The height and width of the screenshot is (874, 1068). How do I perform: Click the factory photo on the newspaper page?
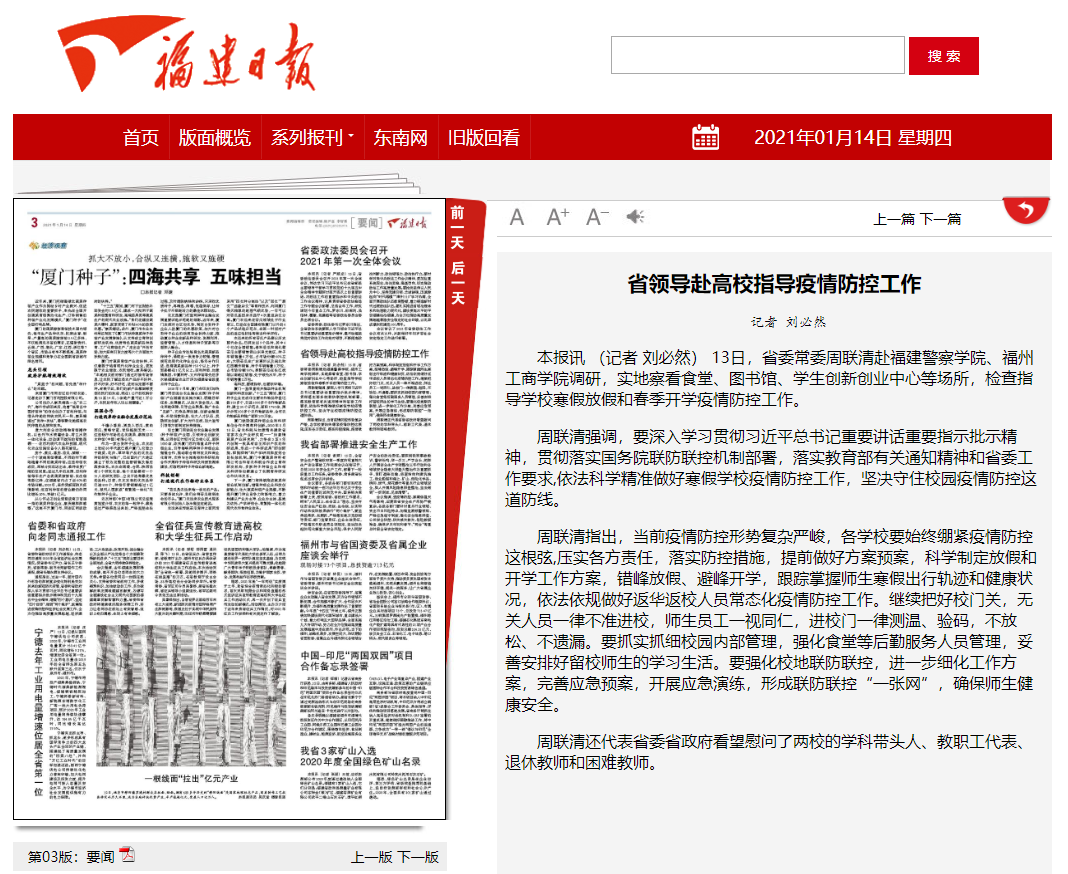click(191, 696)
